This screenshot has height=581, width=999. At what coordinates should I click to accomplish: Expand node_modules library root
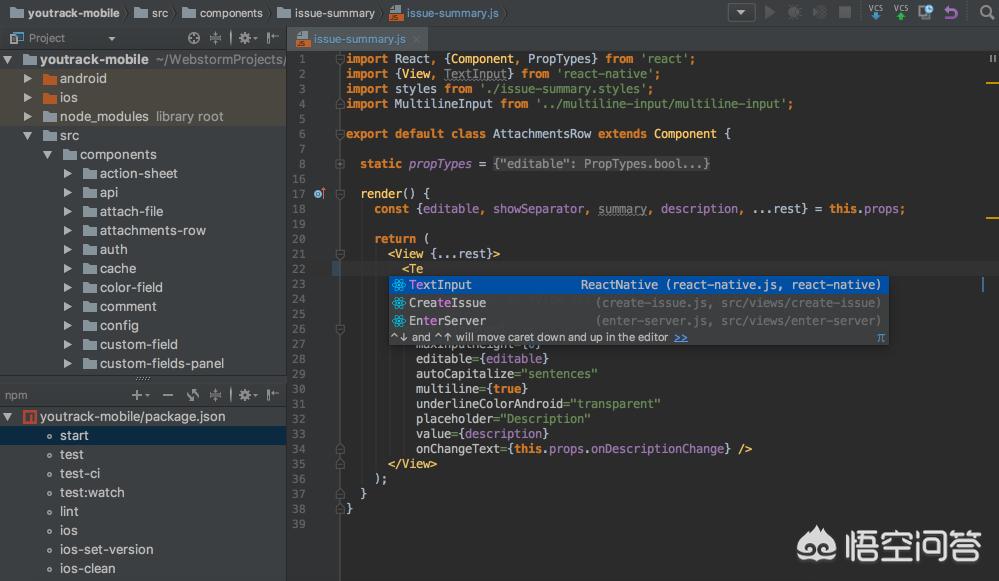point(27,117)
